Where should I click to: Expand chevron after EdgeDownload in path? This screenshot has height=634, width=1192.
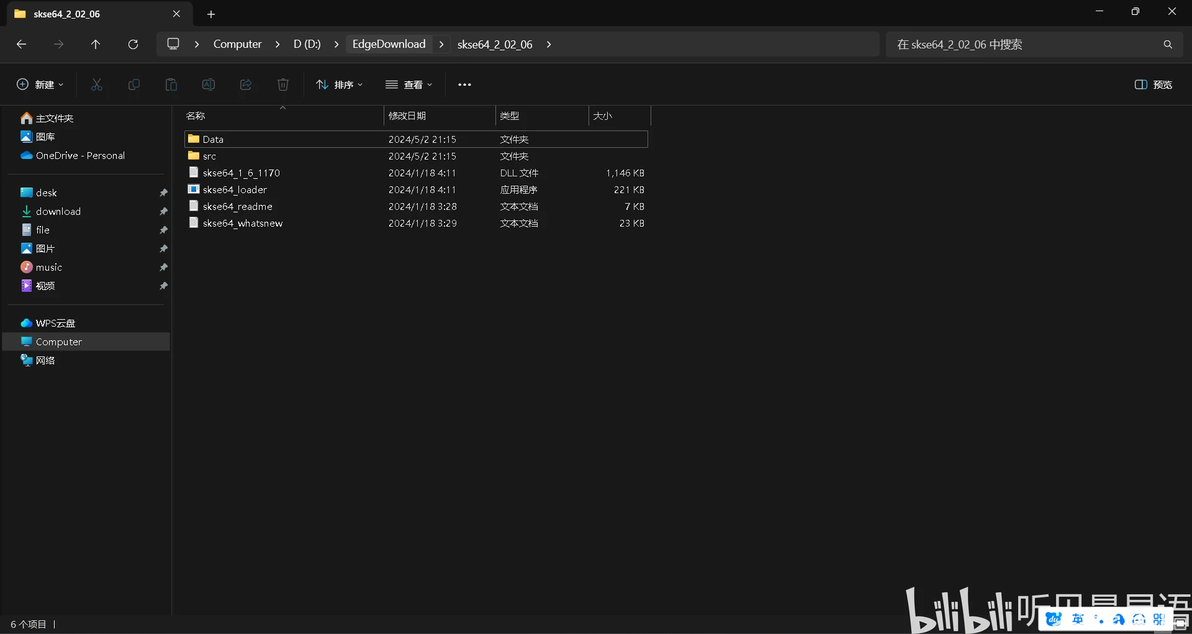tap(441, 44)
